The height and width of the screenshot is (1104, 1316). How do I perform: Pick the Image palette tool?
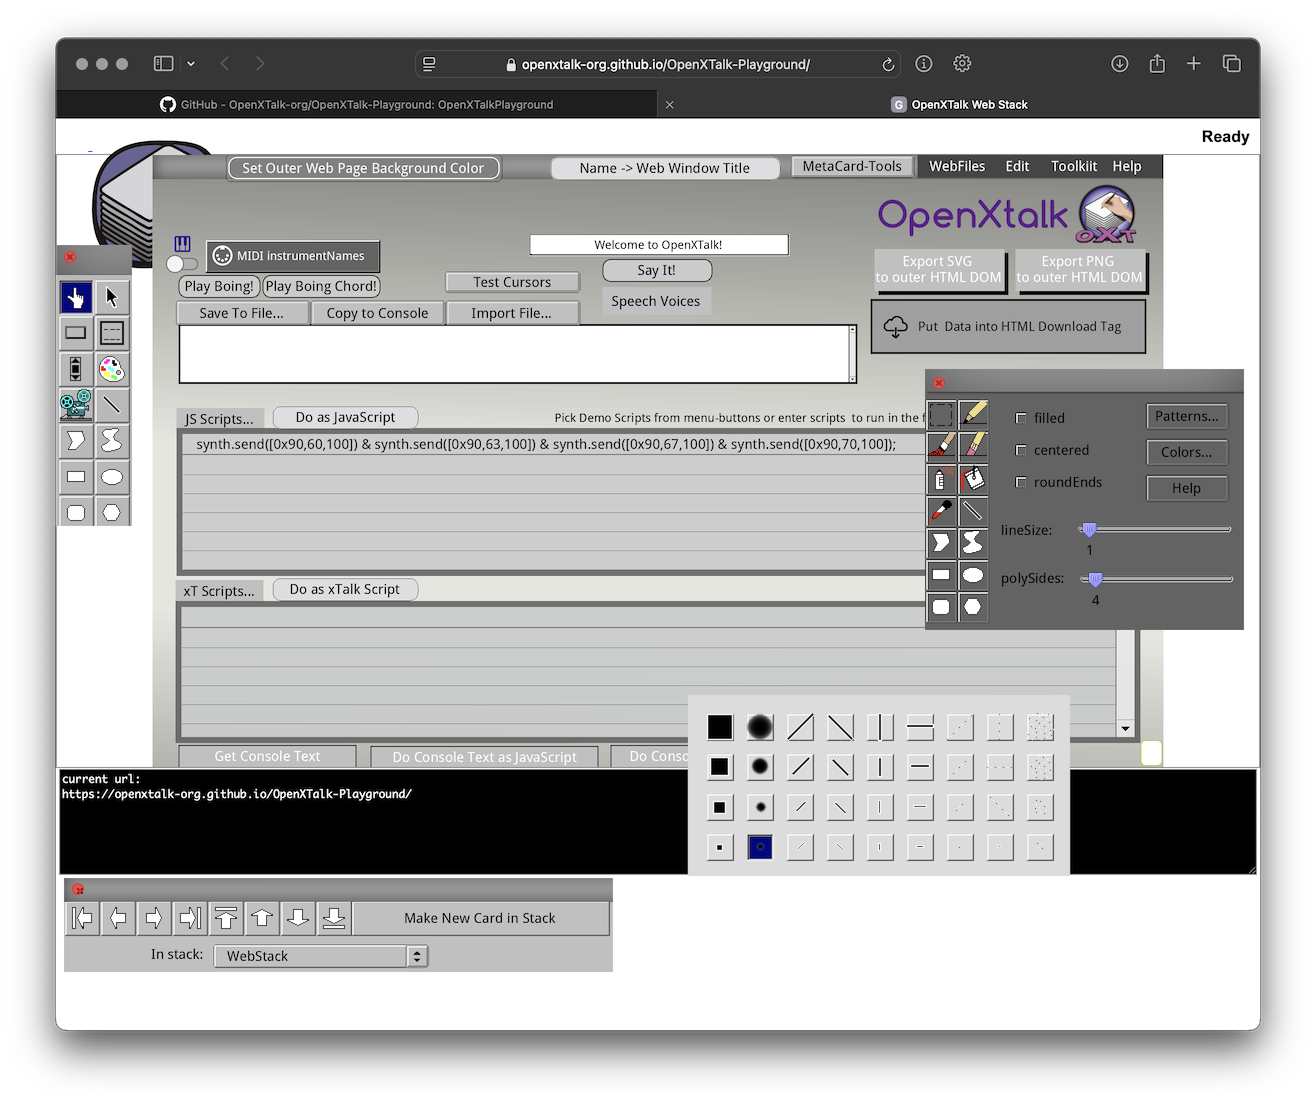point(112,369)
